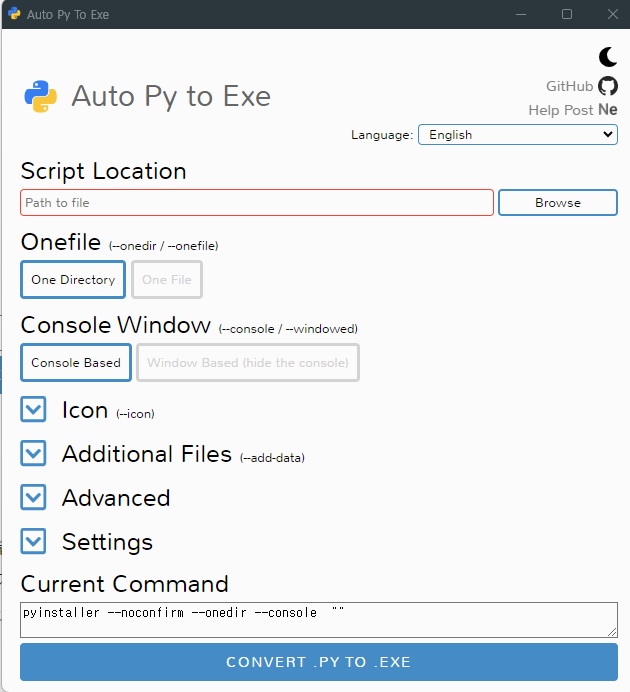Click the title bar Python icon

coord(14,14)
